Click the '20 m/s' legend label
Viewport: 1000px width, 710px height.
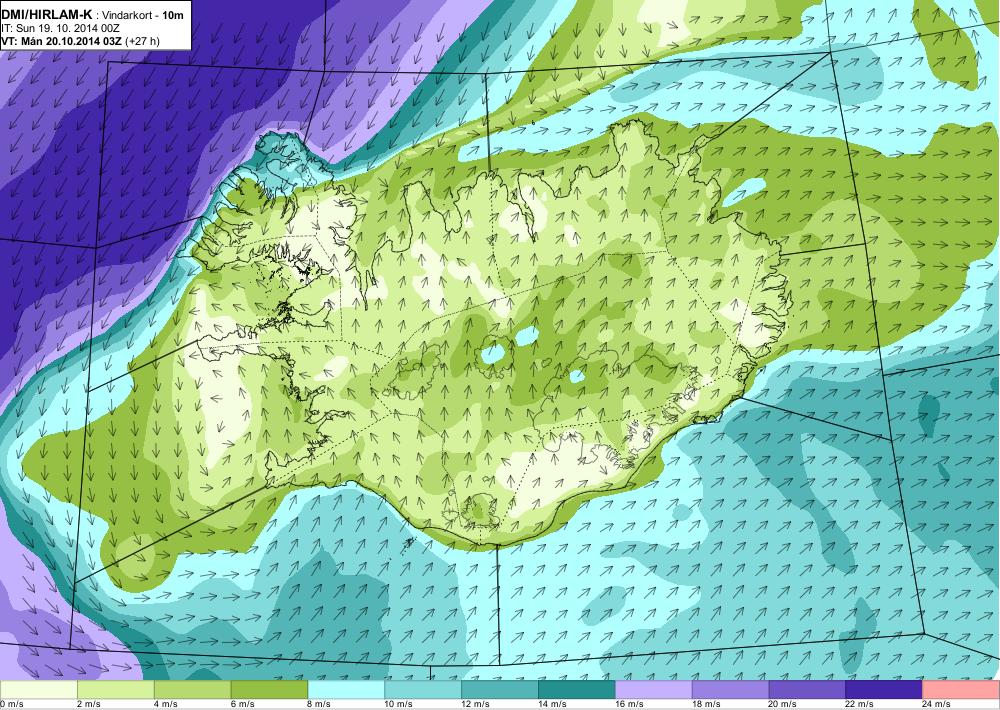(783, 704)
